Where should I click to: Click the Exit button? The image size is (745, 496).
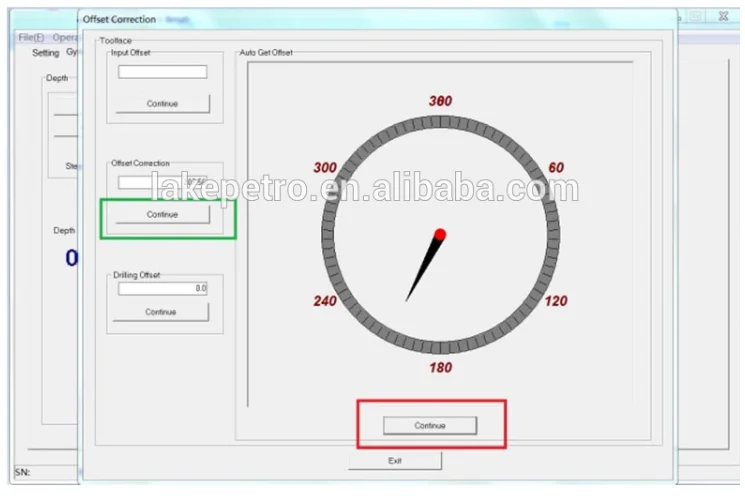[x=395, y=461]
